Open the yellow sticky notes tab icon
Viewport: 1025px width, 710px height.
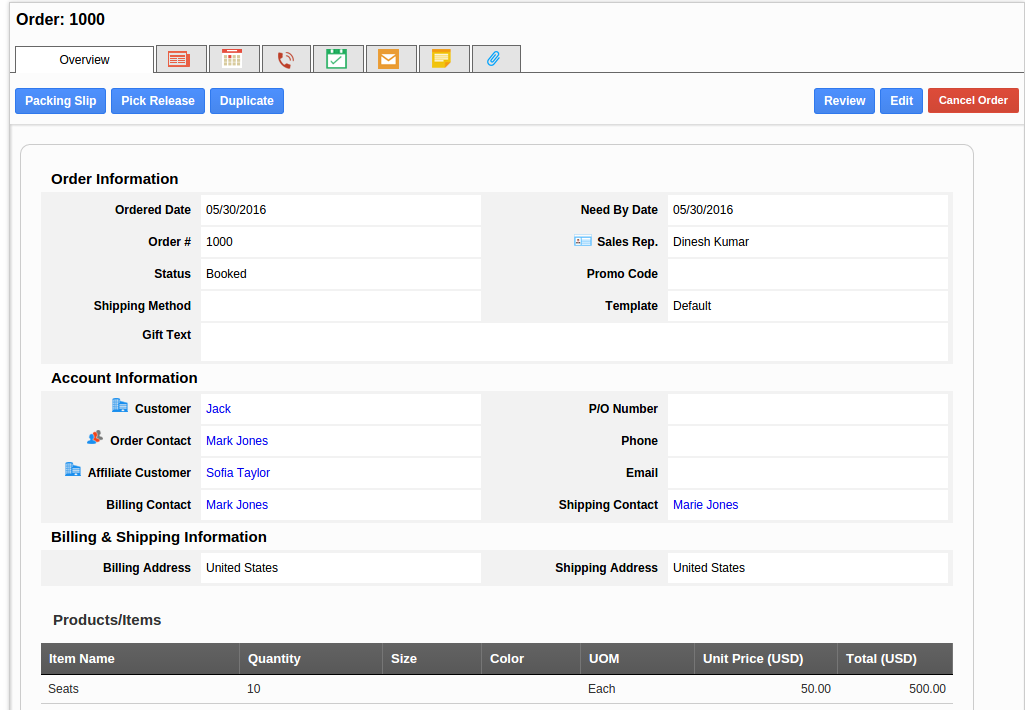click(x=441, y=59)
